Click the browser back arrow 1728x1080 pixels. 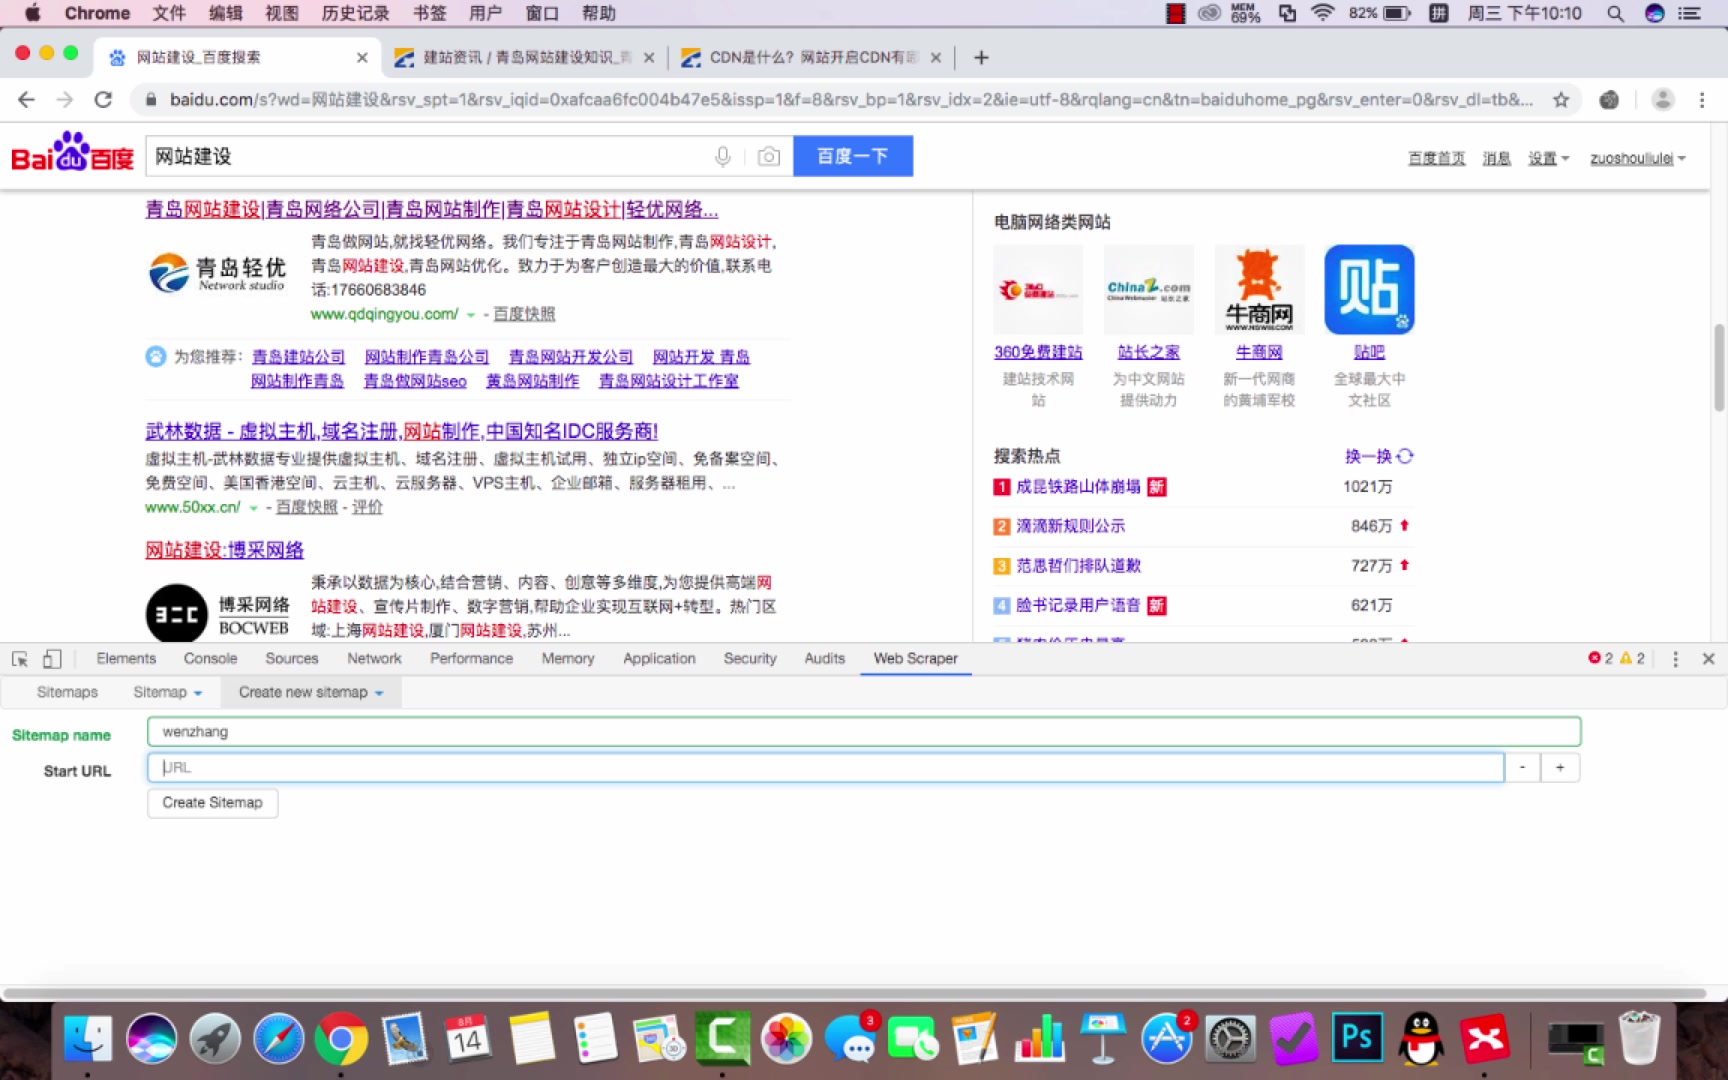click(x=26, y=99)
